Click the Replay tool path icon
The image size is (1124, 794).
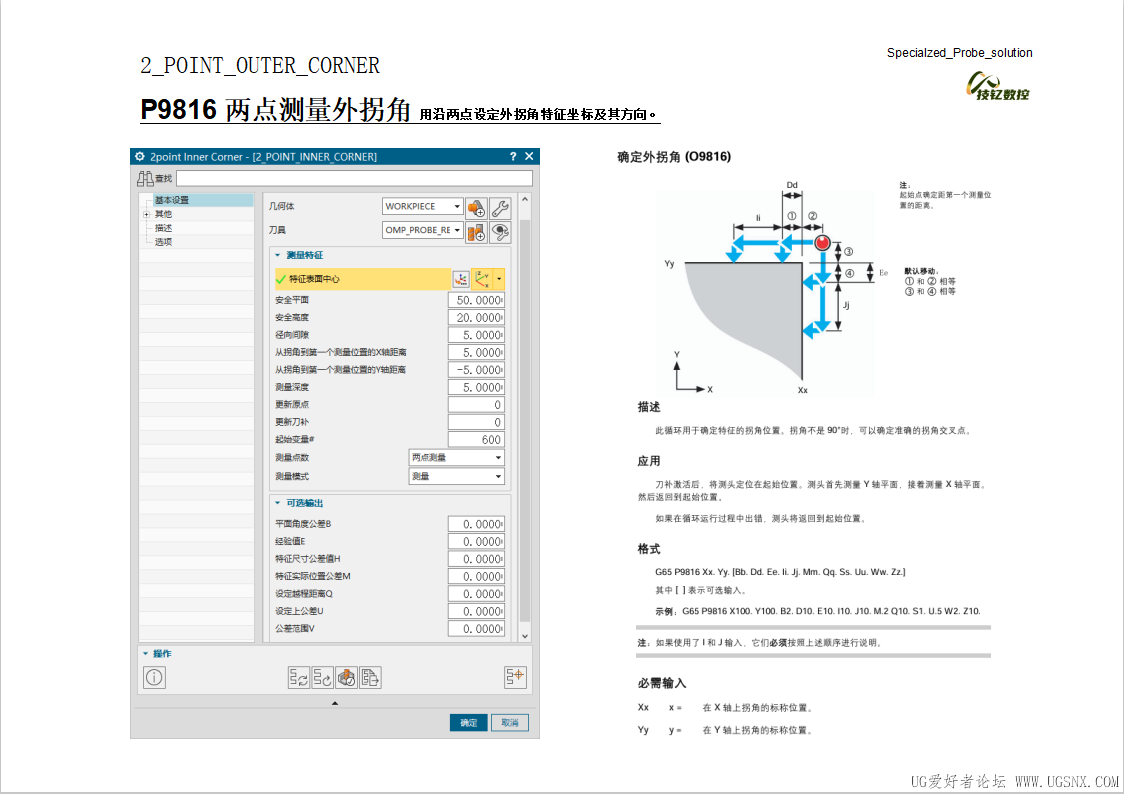(x=323, y=677)
